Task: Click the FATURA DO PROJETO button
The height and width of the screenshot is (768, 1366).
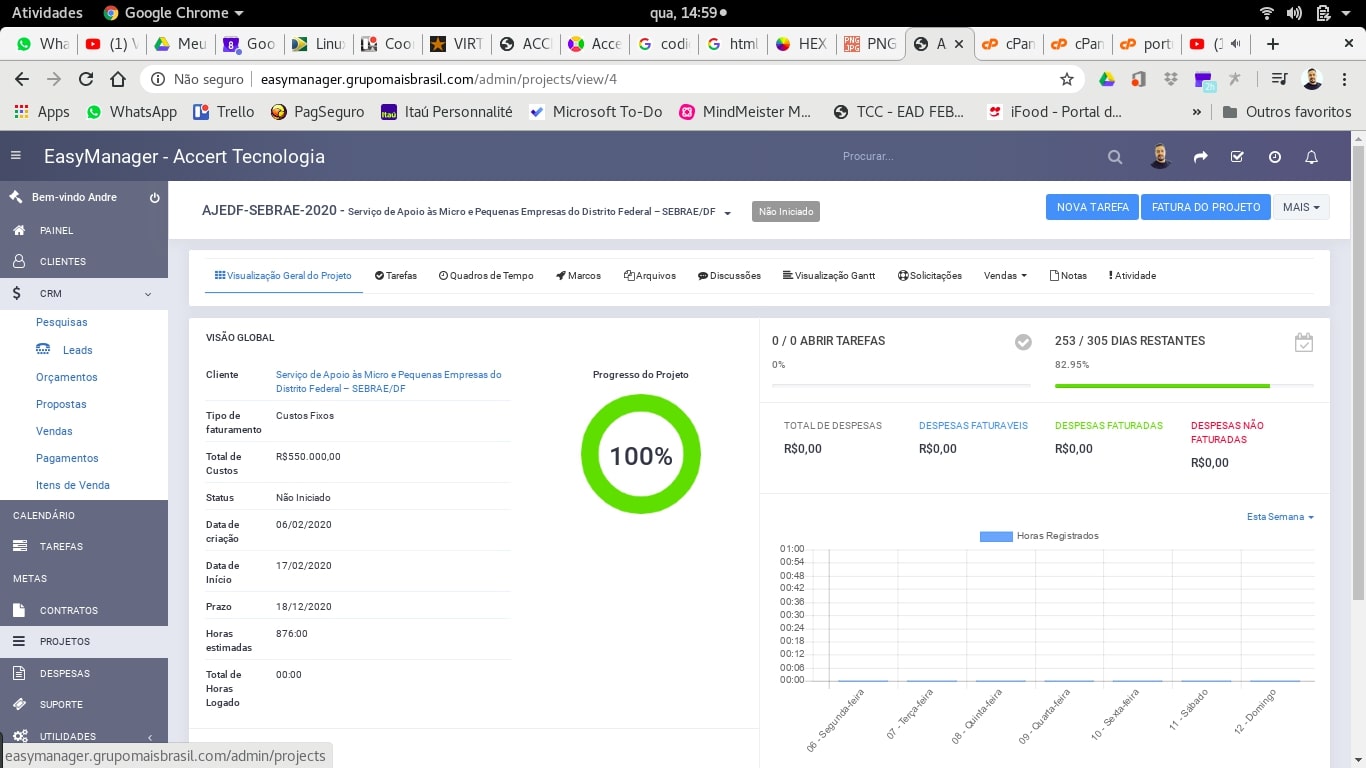Action: pos(1205,207)
